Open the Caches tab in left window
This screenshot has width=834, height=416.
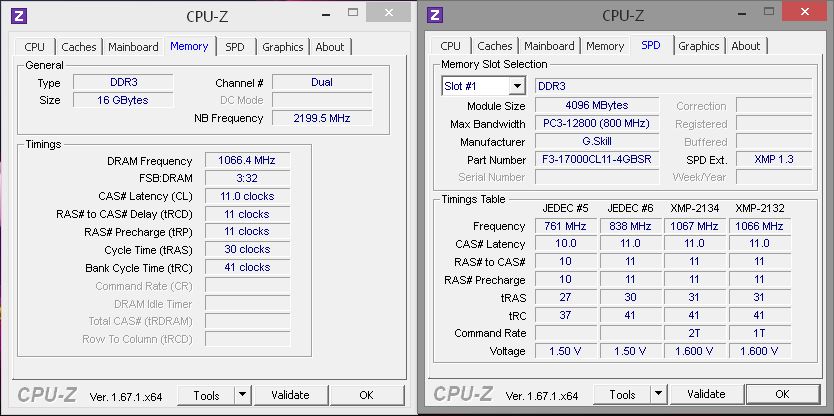79,47
